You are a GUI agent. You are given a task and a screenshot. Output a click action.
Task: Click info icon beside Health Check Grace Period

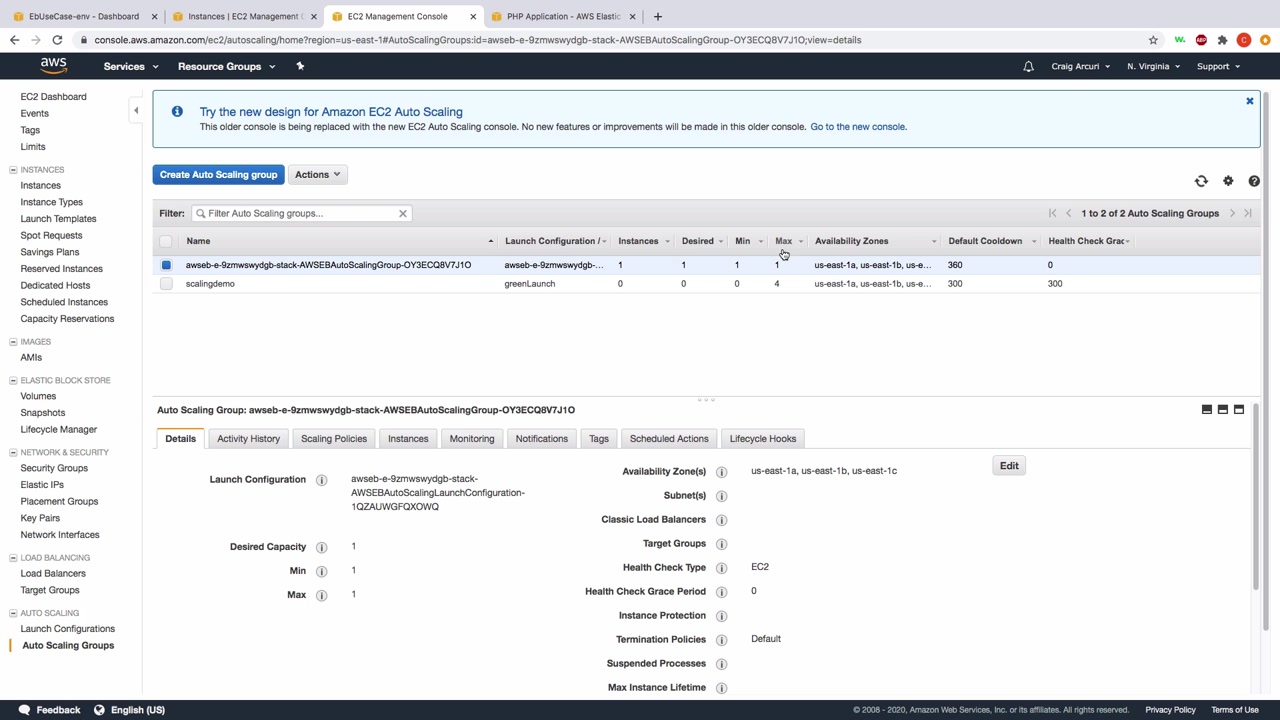pos(721,592)
